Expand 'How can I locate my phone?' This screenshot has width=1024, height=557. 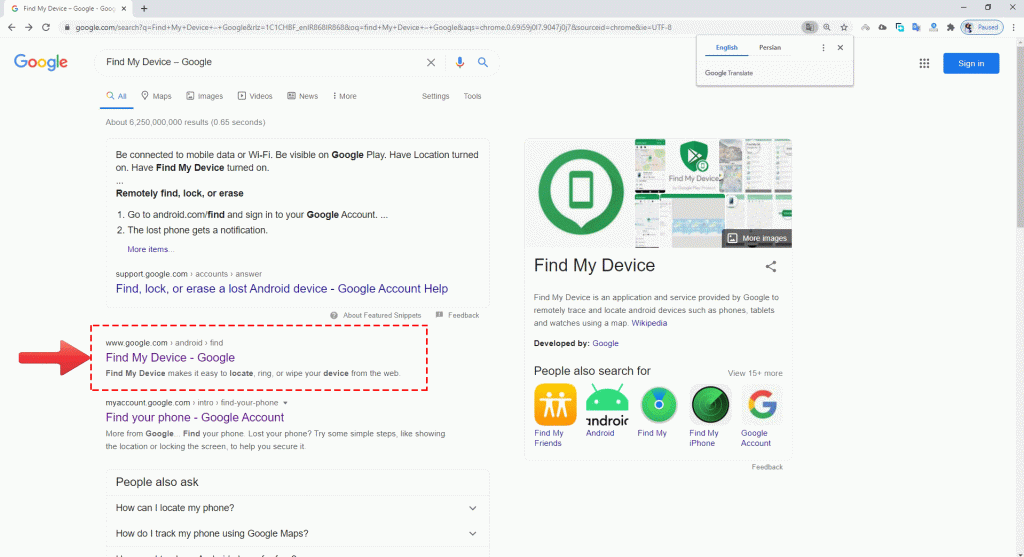click(297, 508)
